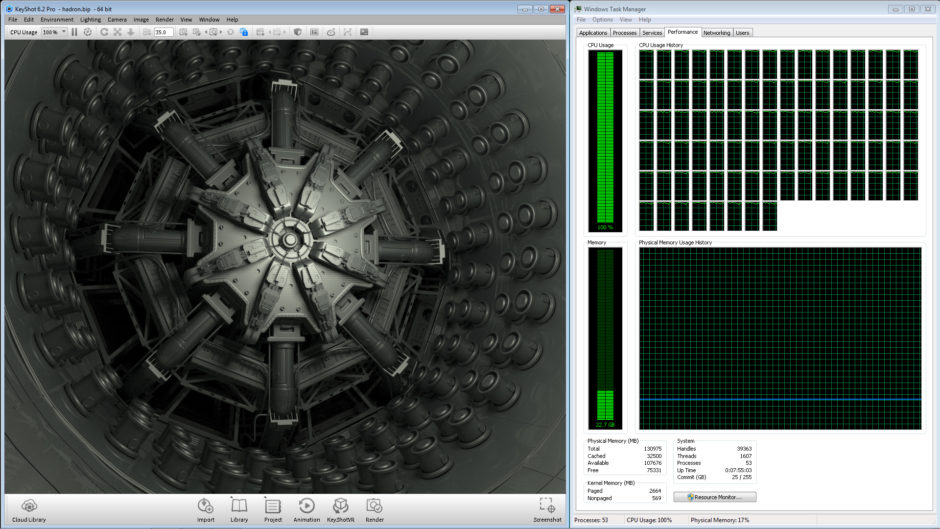Open the Lighting menu in KeyShot
940x529 pixels.
(90, 19)
